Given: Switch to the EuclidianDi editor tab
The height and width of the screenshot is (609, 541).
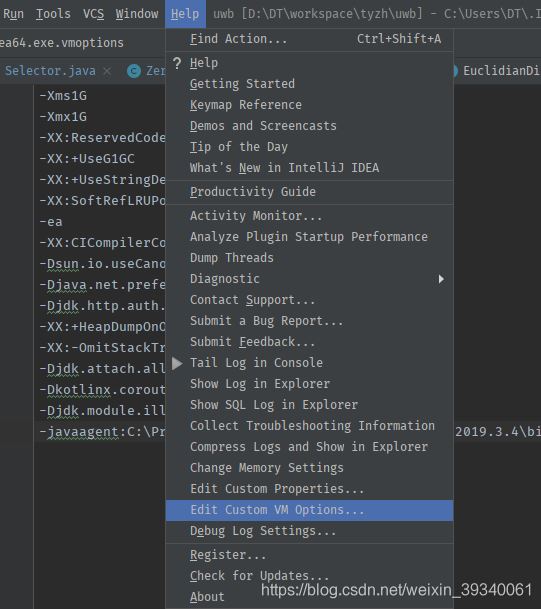Looking at the screenshot, I should pyautogui.click(x=500, y=71).
